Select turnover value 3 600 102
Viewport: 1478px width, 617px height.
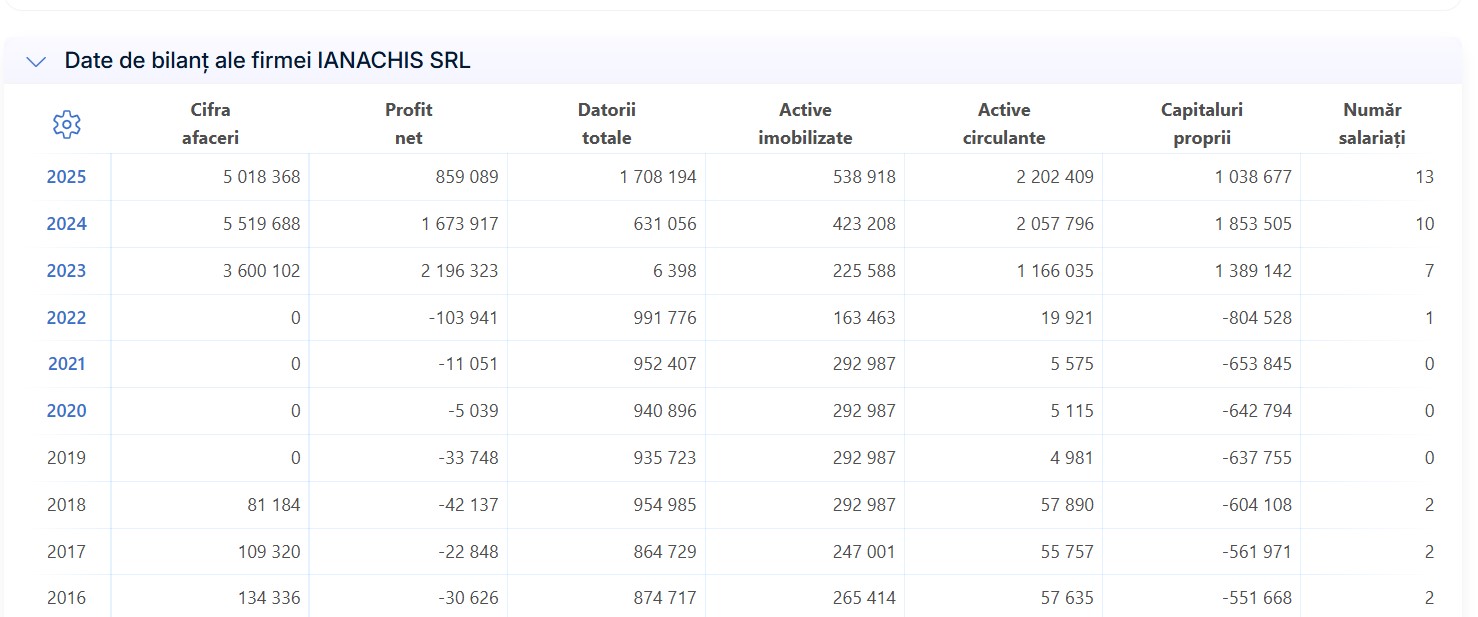(262, 271)
